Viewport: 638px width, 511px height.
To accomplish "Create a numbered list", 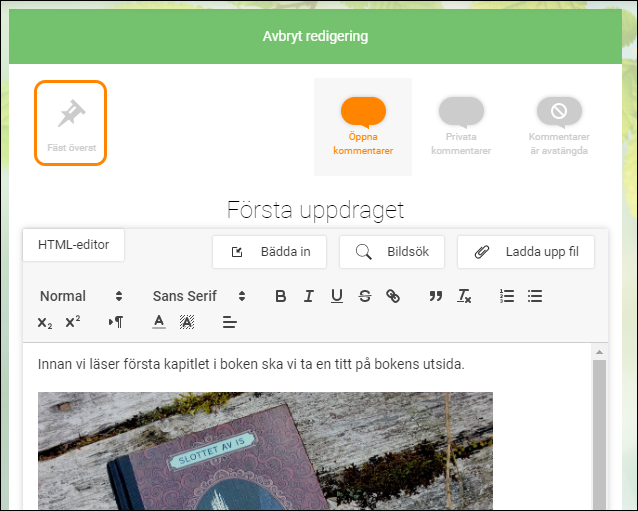I will click(x=507, y=296).
